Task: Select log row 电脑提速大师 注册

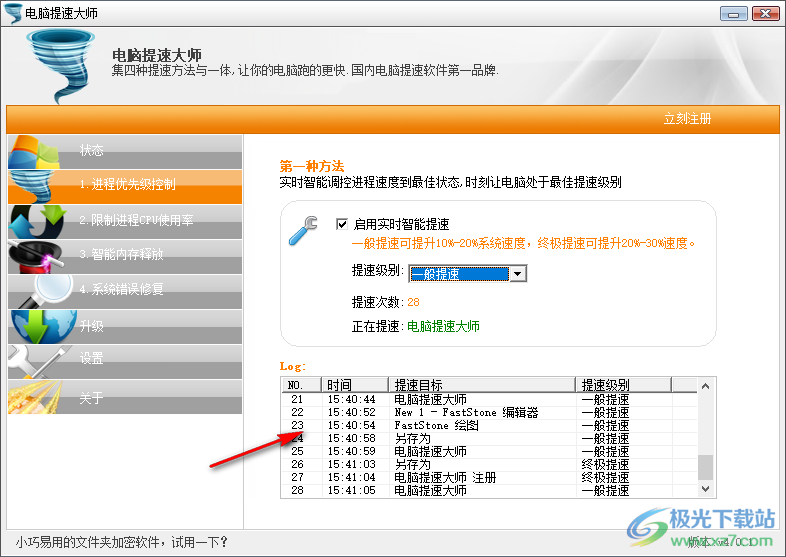Action: pos(489,478)
